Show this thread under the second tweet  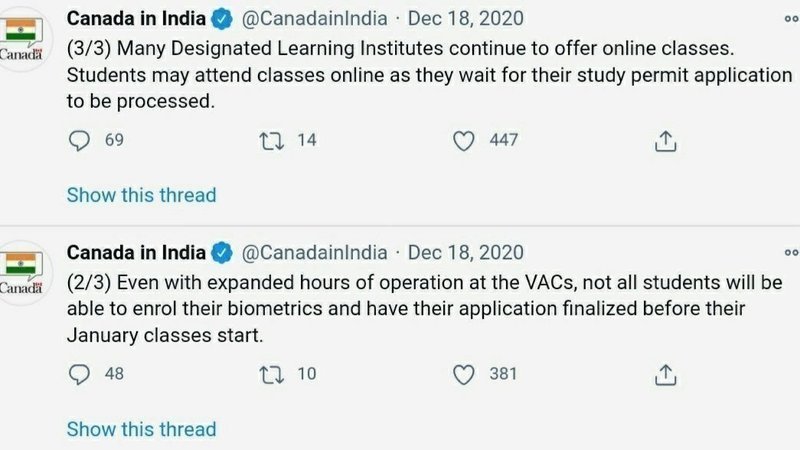click(141, 429)
